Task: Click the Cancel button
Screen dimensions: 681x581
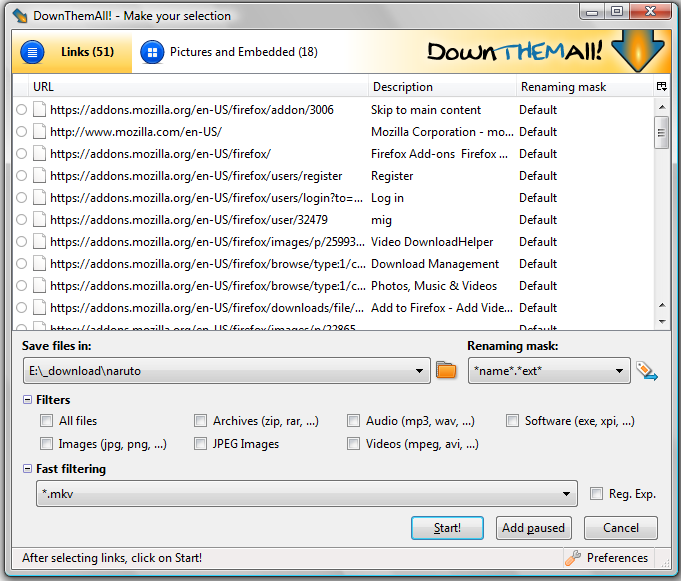Action: pos(621,528)
